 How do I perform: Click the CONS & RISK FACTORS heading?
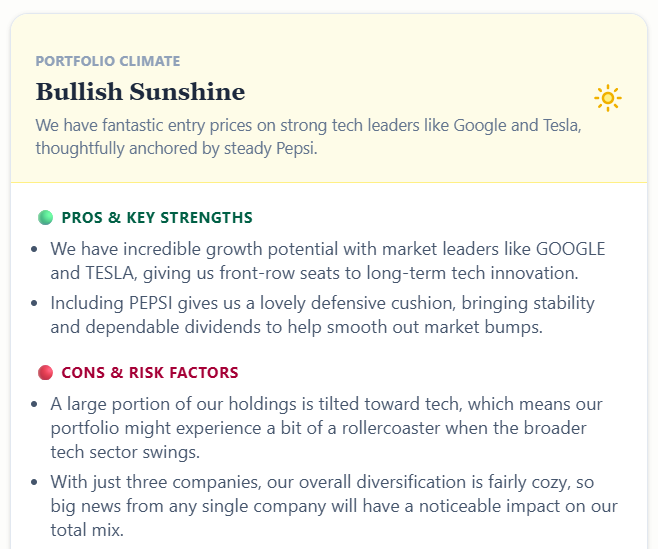[x=150, y=373]
